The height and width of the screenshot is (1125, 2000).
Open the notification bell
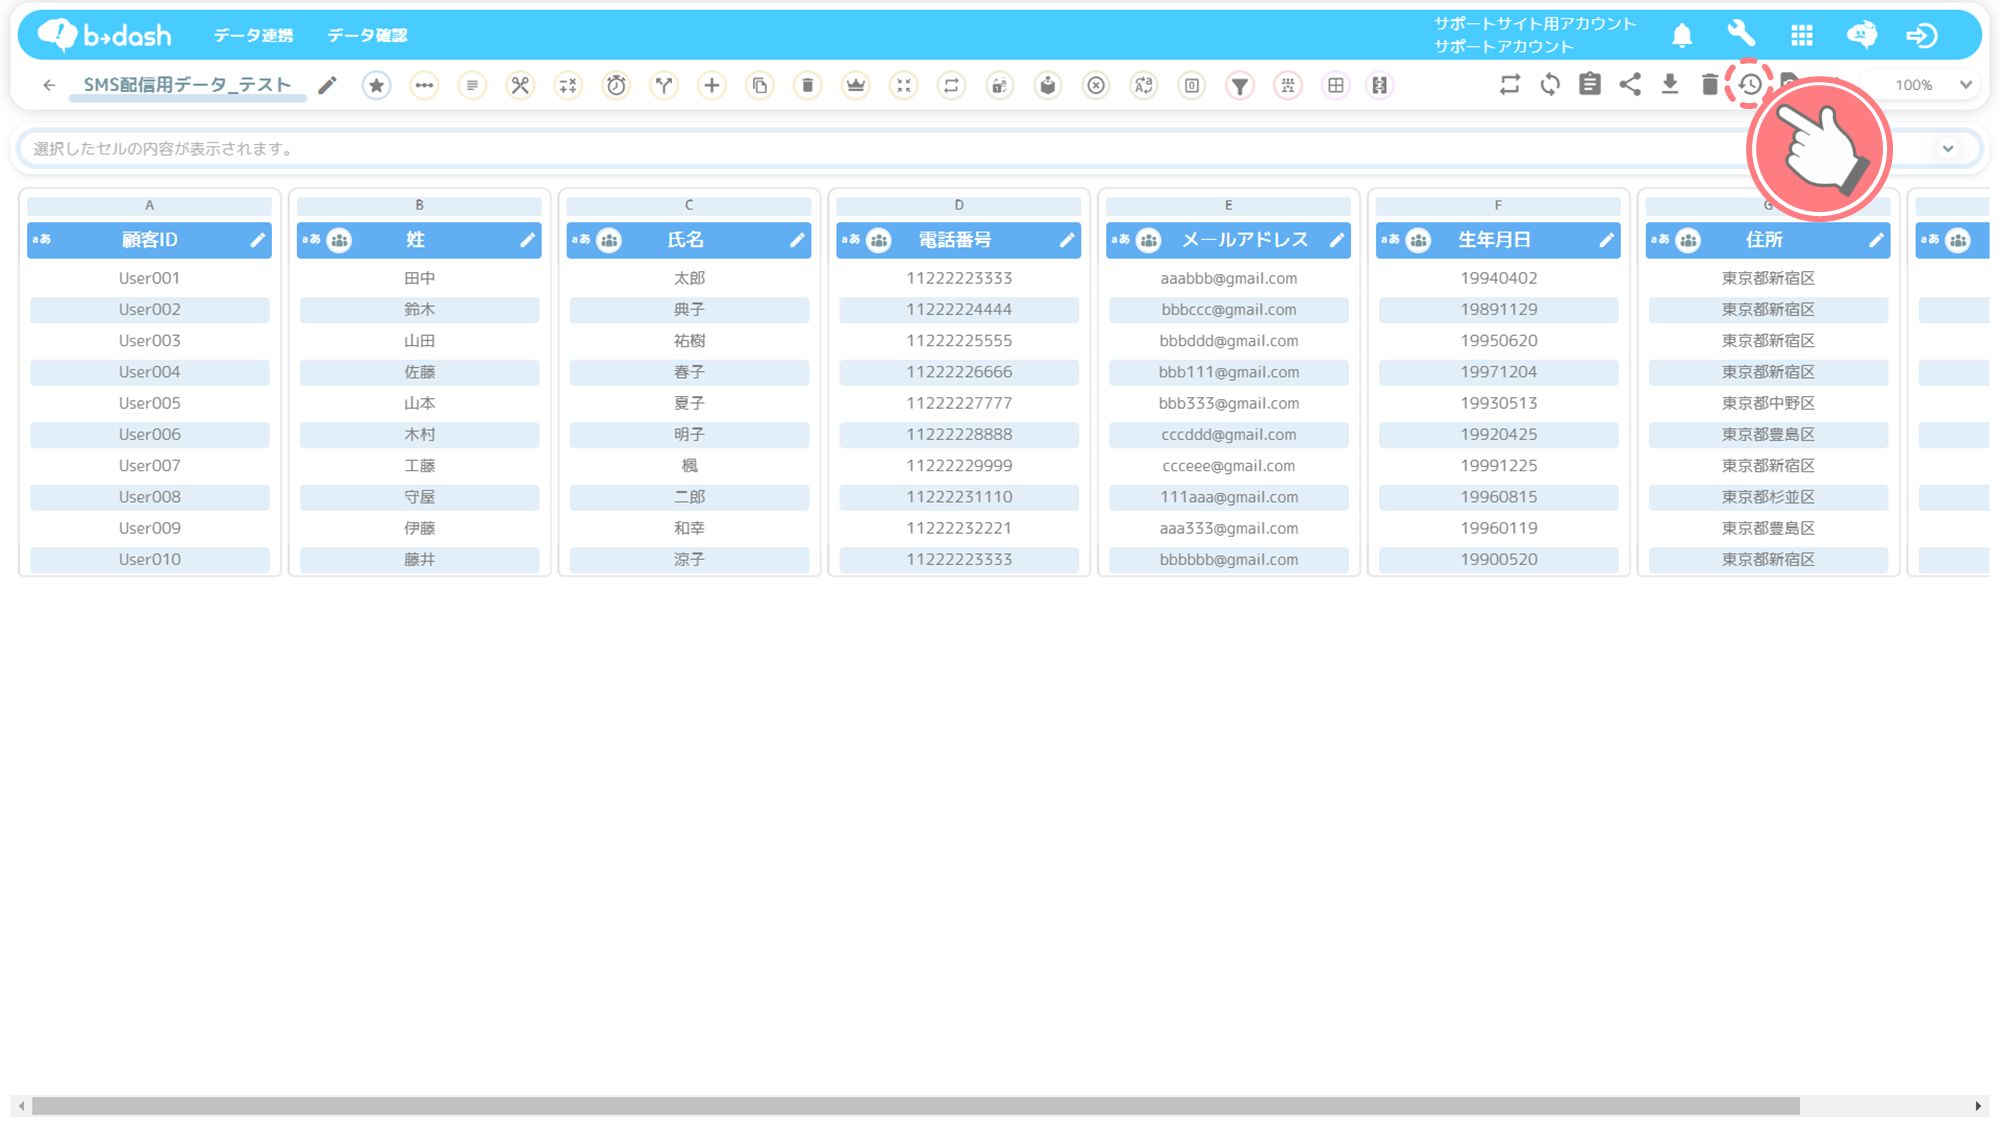coord(1682,36)
